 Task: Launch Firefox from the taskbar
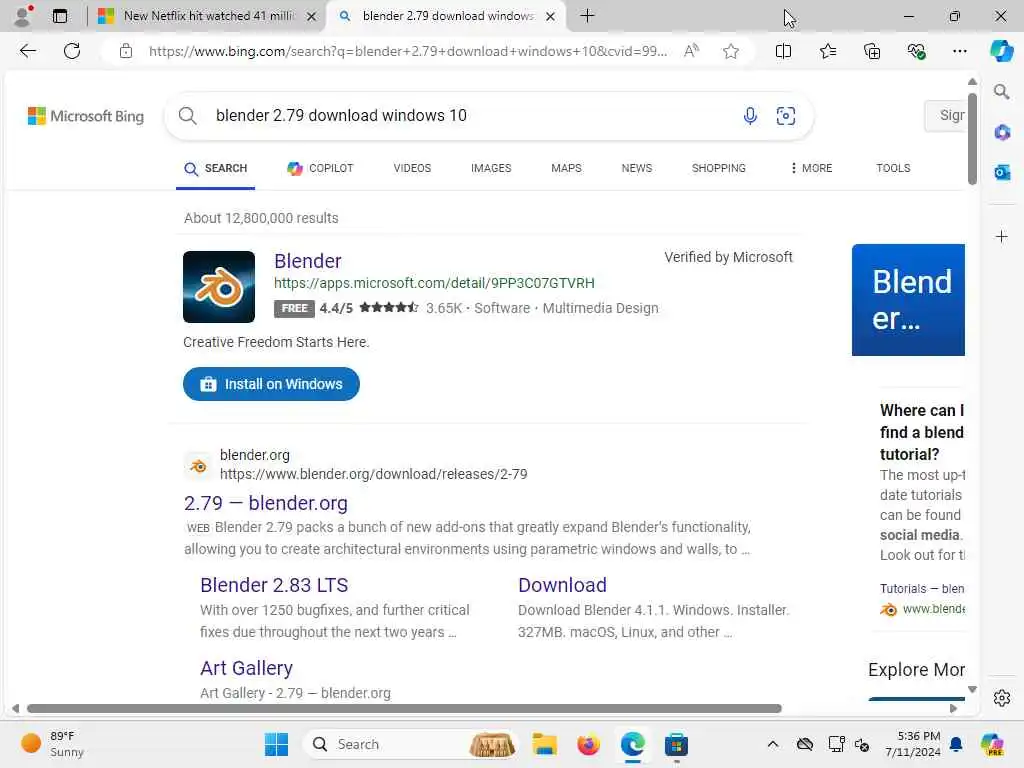click(588, 744)
